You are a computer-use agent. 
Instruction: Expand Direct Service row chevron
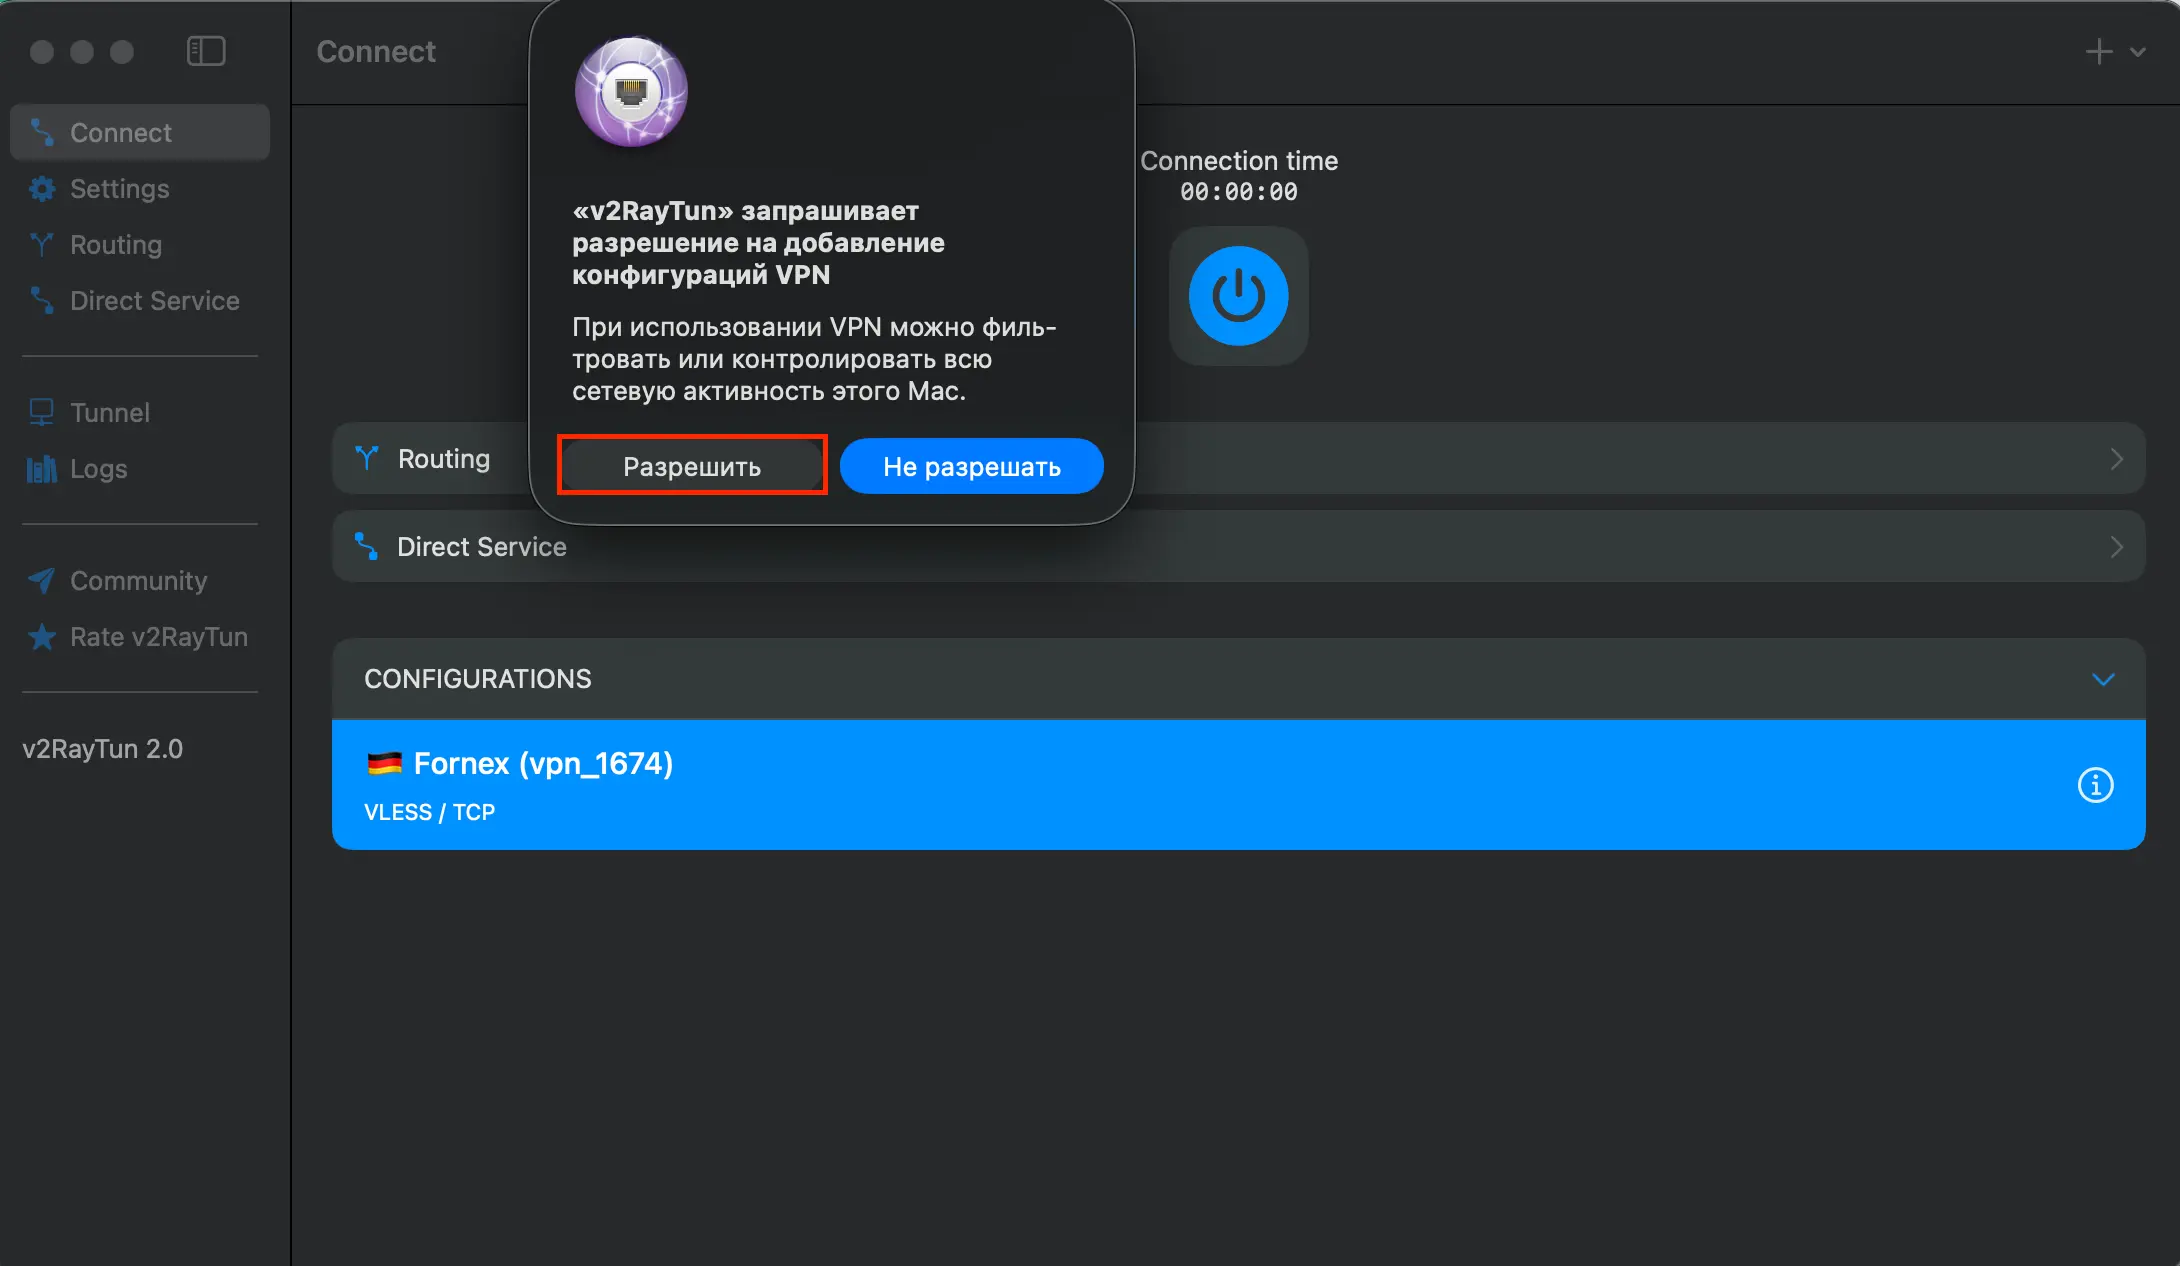pyautogui.click(x=2116, y=547)
